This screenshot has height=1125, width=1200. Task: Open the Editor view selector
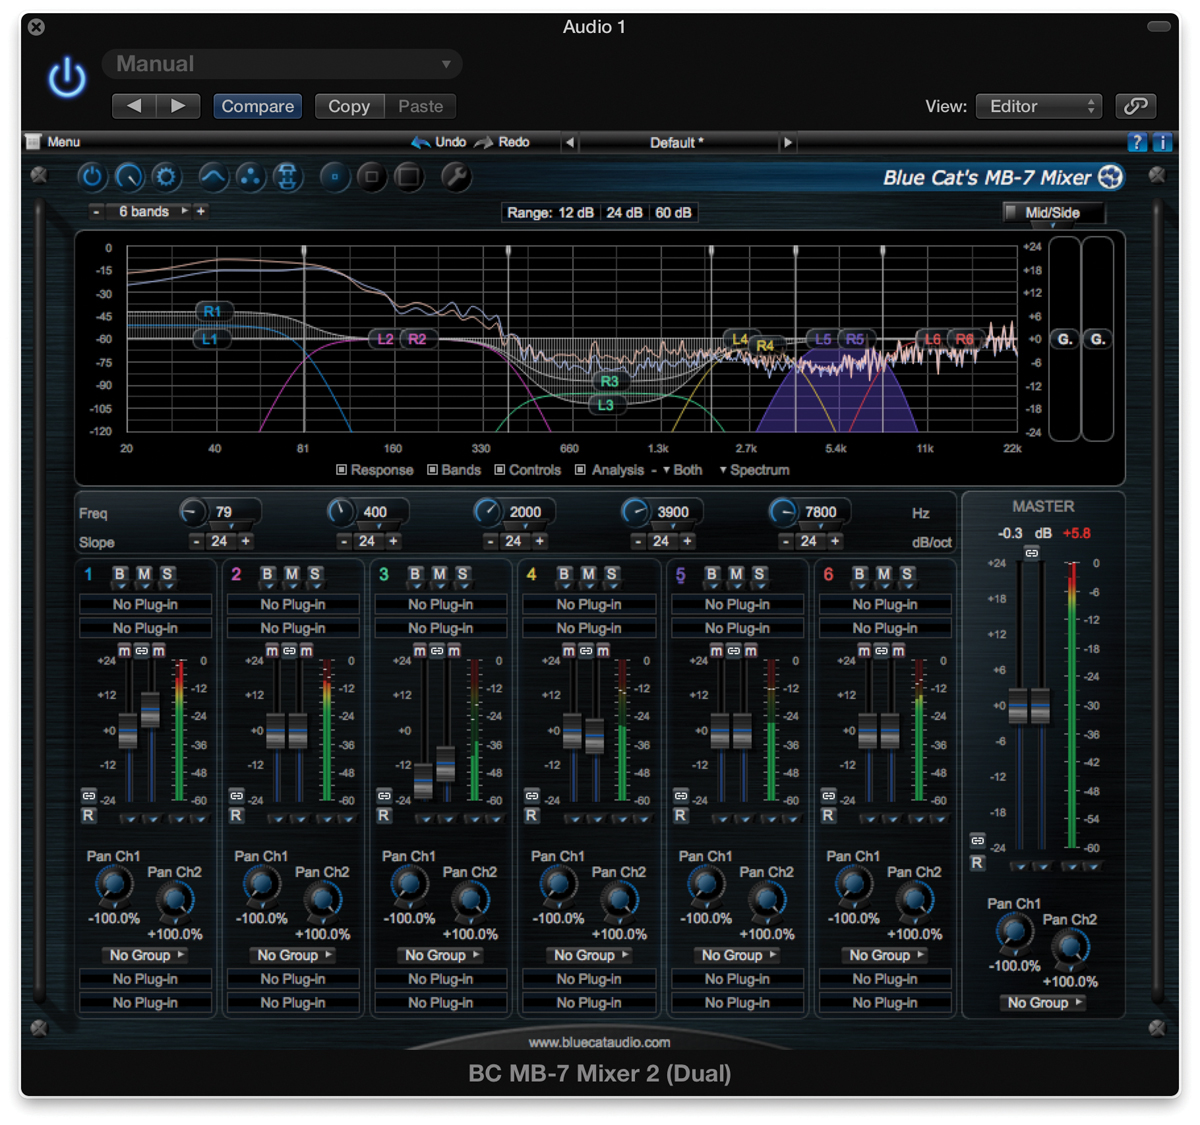(x=1038, y=106)
